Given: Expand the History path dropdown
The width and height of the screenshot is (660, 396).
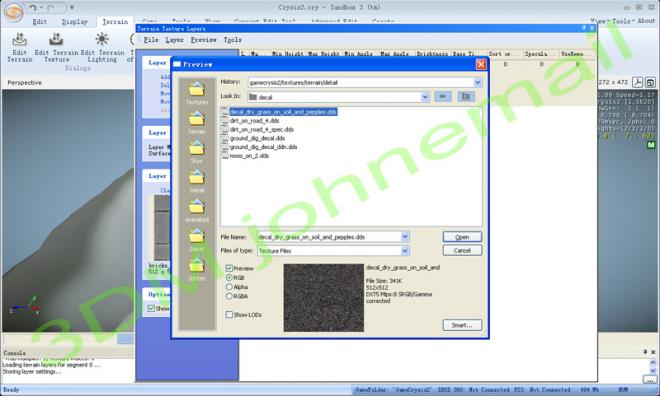Looking at the screenshot, I should pos(477,82).
